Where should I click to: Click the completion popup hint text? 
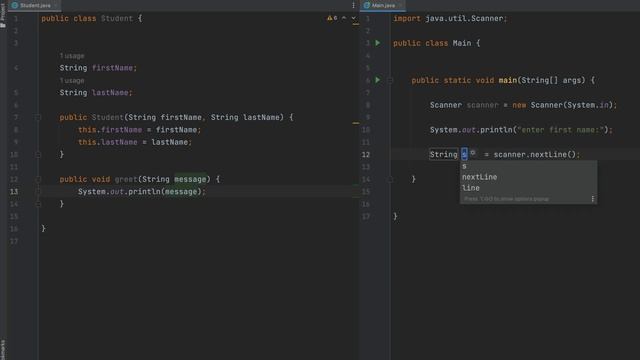click(507, 199)
